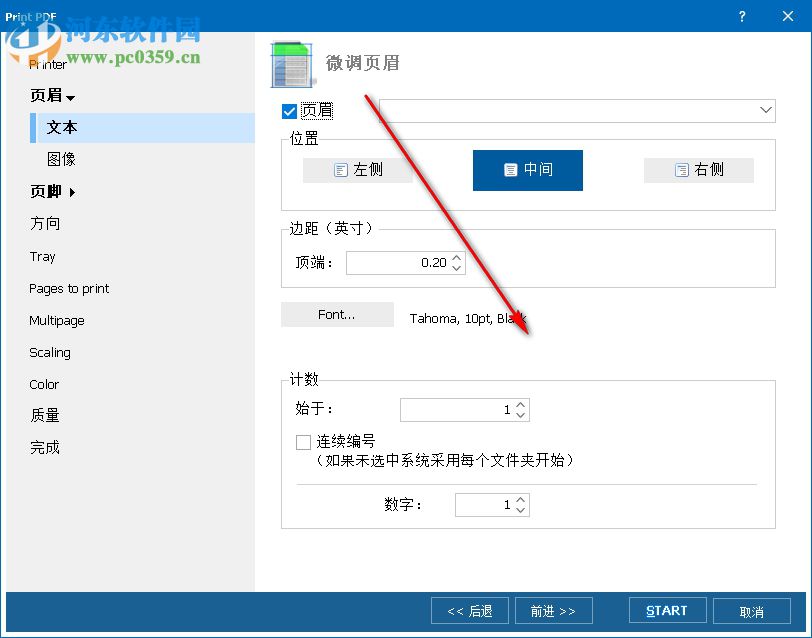Uncheck the 页眉 header checkbox

[289, 111]
